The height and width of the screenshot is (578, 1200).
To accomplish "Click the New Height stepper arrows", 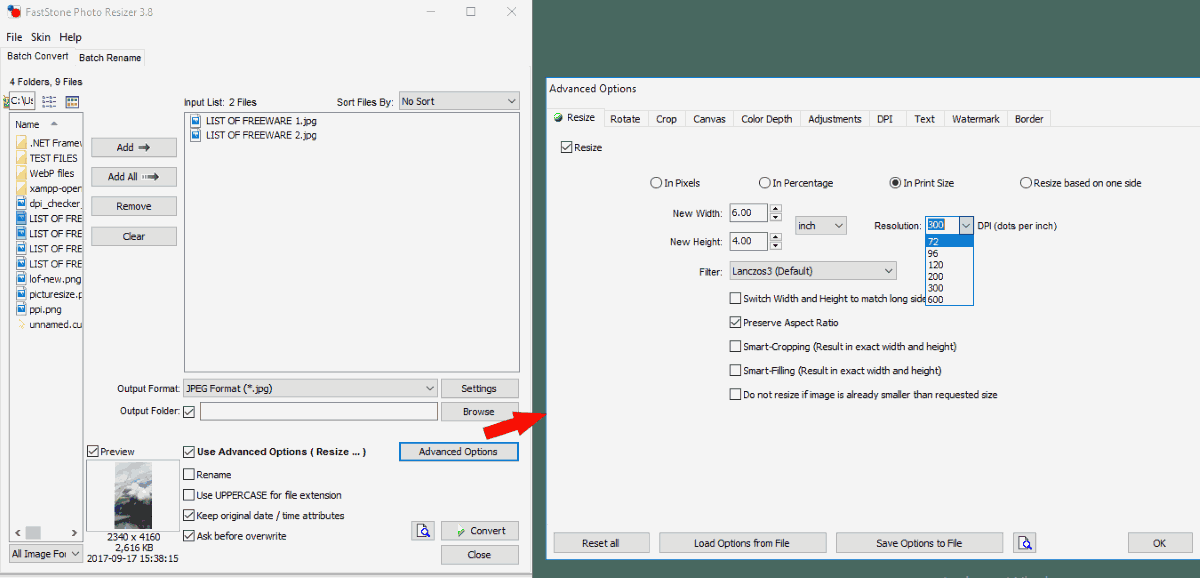I will pyautogui.click(x=776, y=241).
